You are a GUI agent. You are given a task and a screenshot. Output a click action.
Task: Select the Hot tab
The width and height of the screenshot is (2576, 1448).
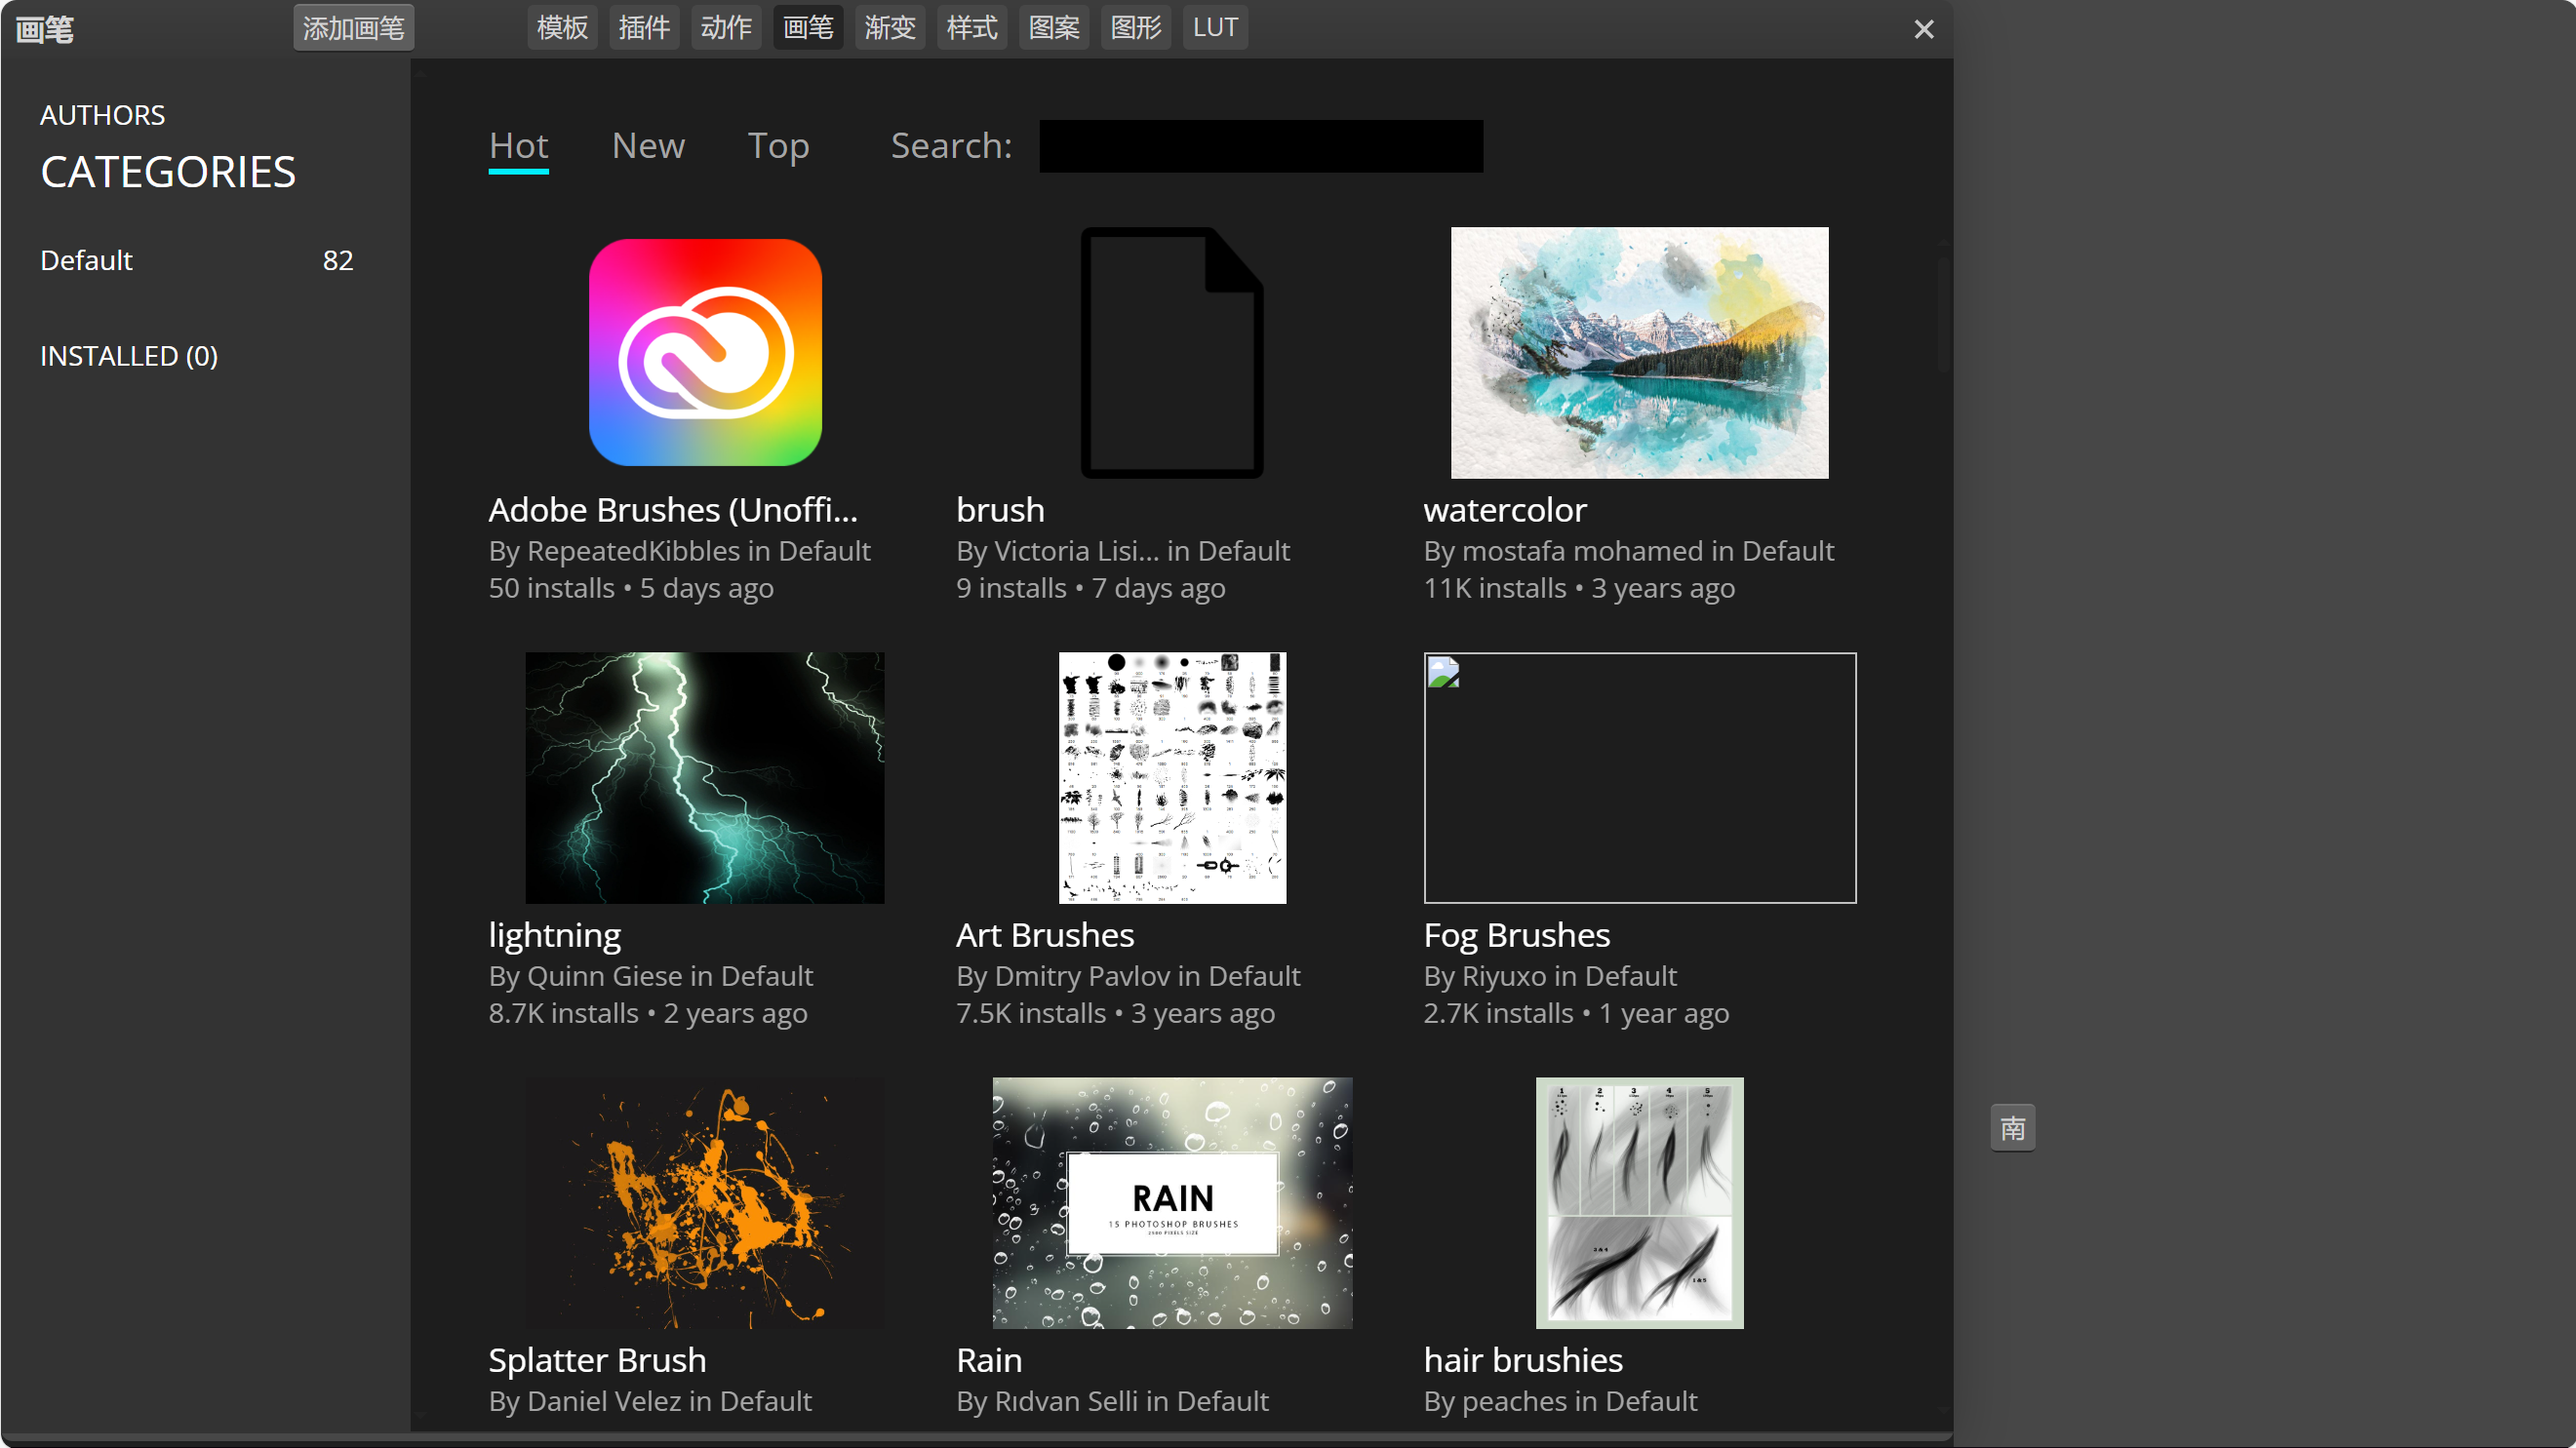pyautogui.click(x=518, y=146)
